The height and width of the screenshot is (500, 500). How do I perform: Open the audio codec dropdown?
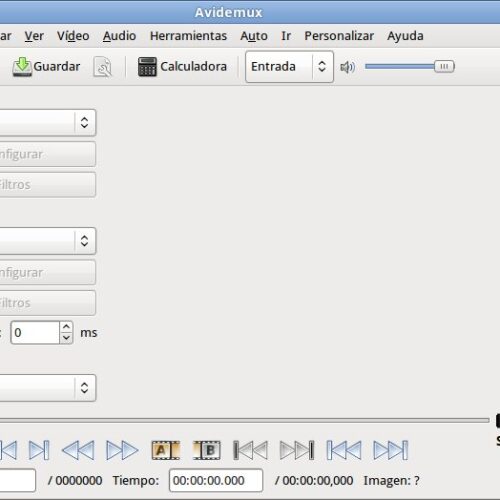48,241
